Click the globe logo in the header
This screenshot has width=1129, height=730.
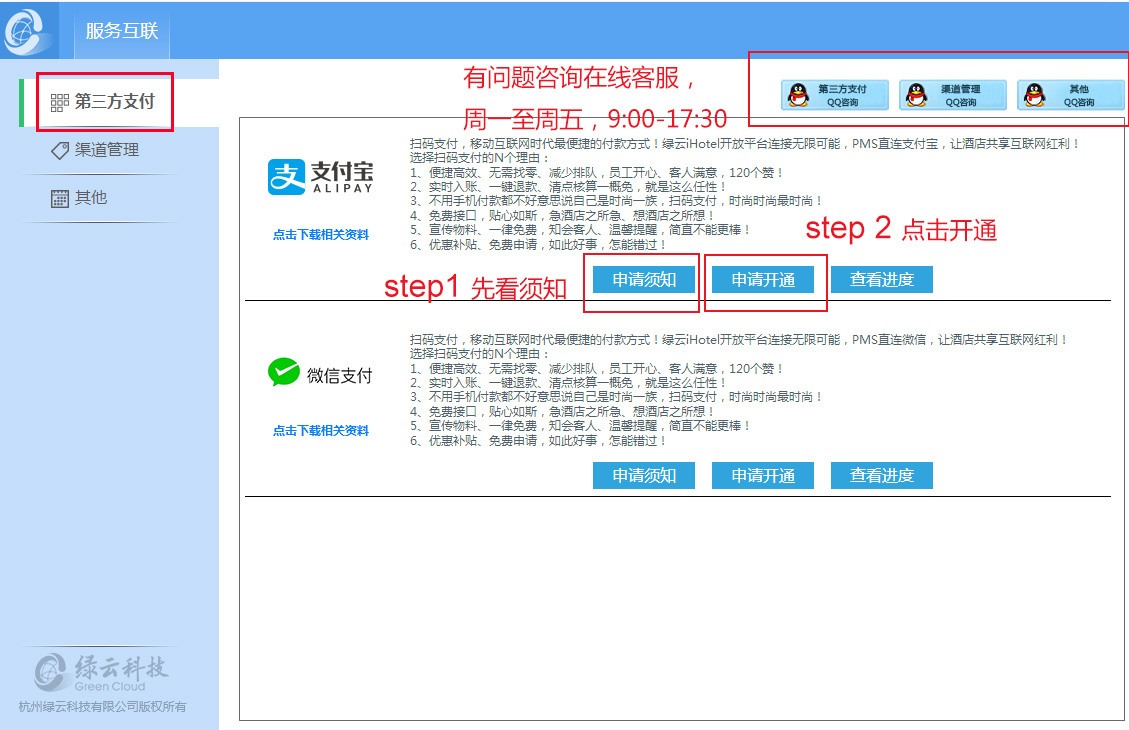pyautogui.click(x=27, y=30)
